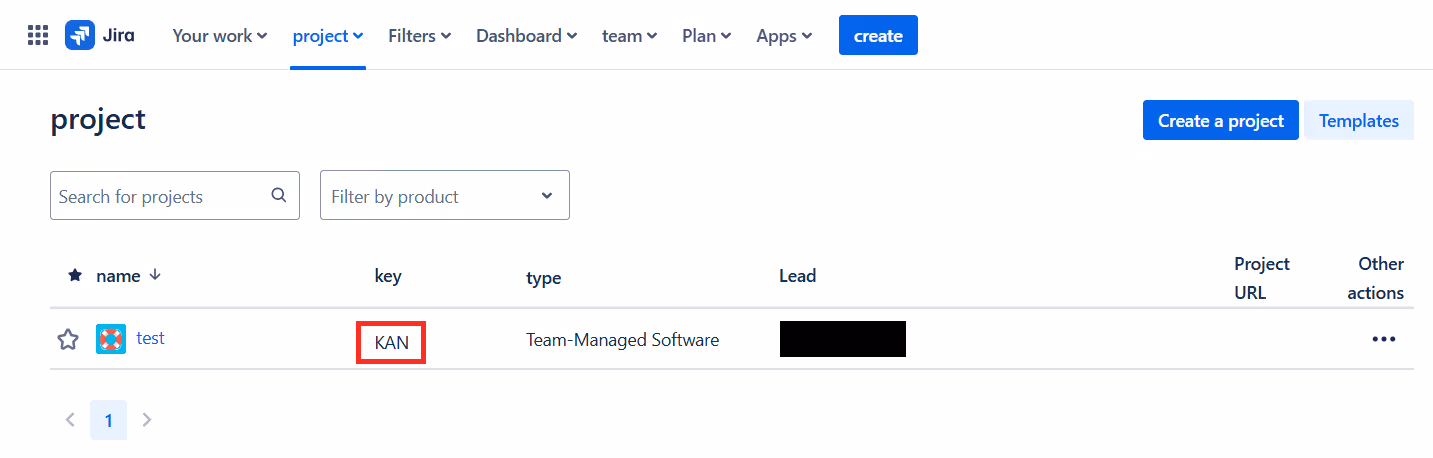Open the team menu
The image size is (1433, 458).
pyautogui.click(x=630, y=36)
